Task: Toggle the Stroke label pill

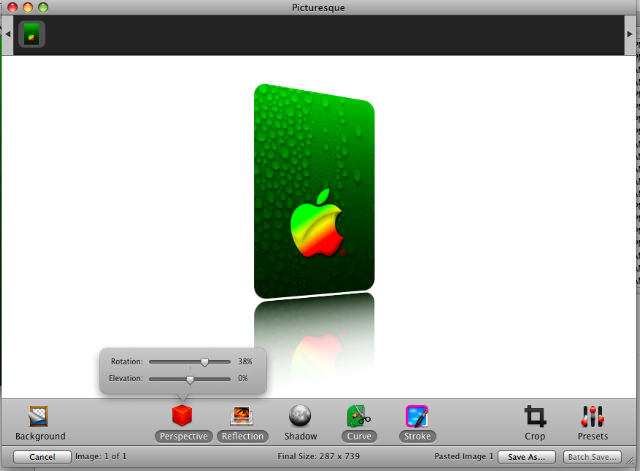Action: 418,436
